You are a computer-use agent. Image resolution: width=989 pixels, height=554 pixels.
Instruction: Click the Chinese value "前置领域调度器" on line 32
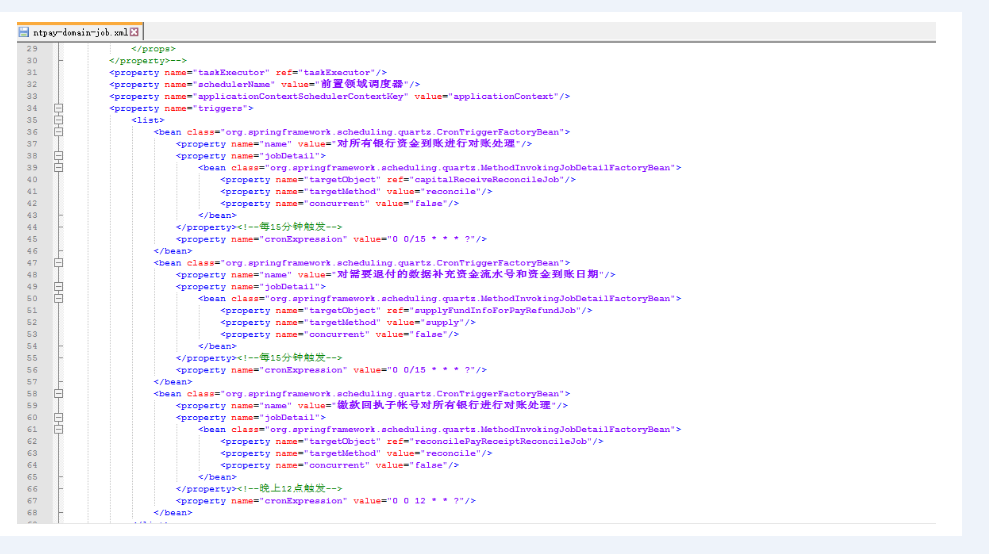pos(362,84)
